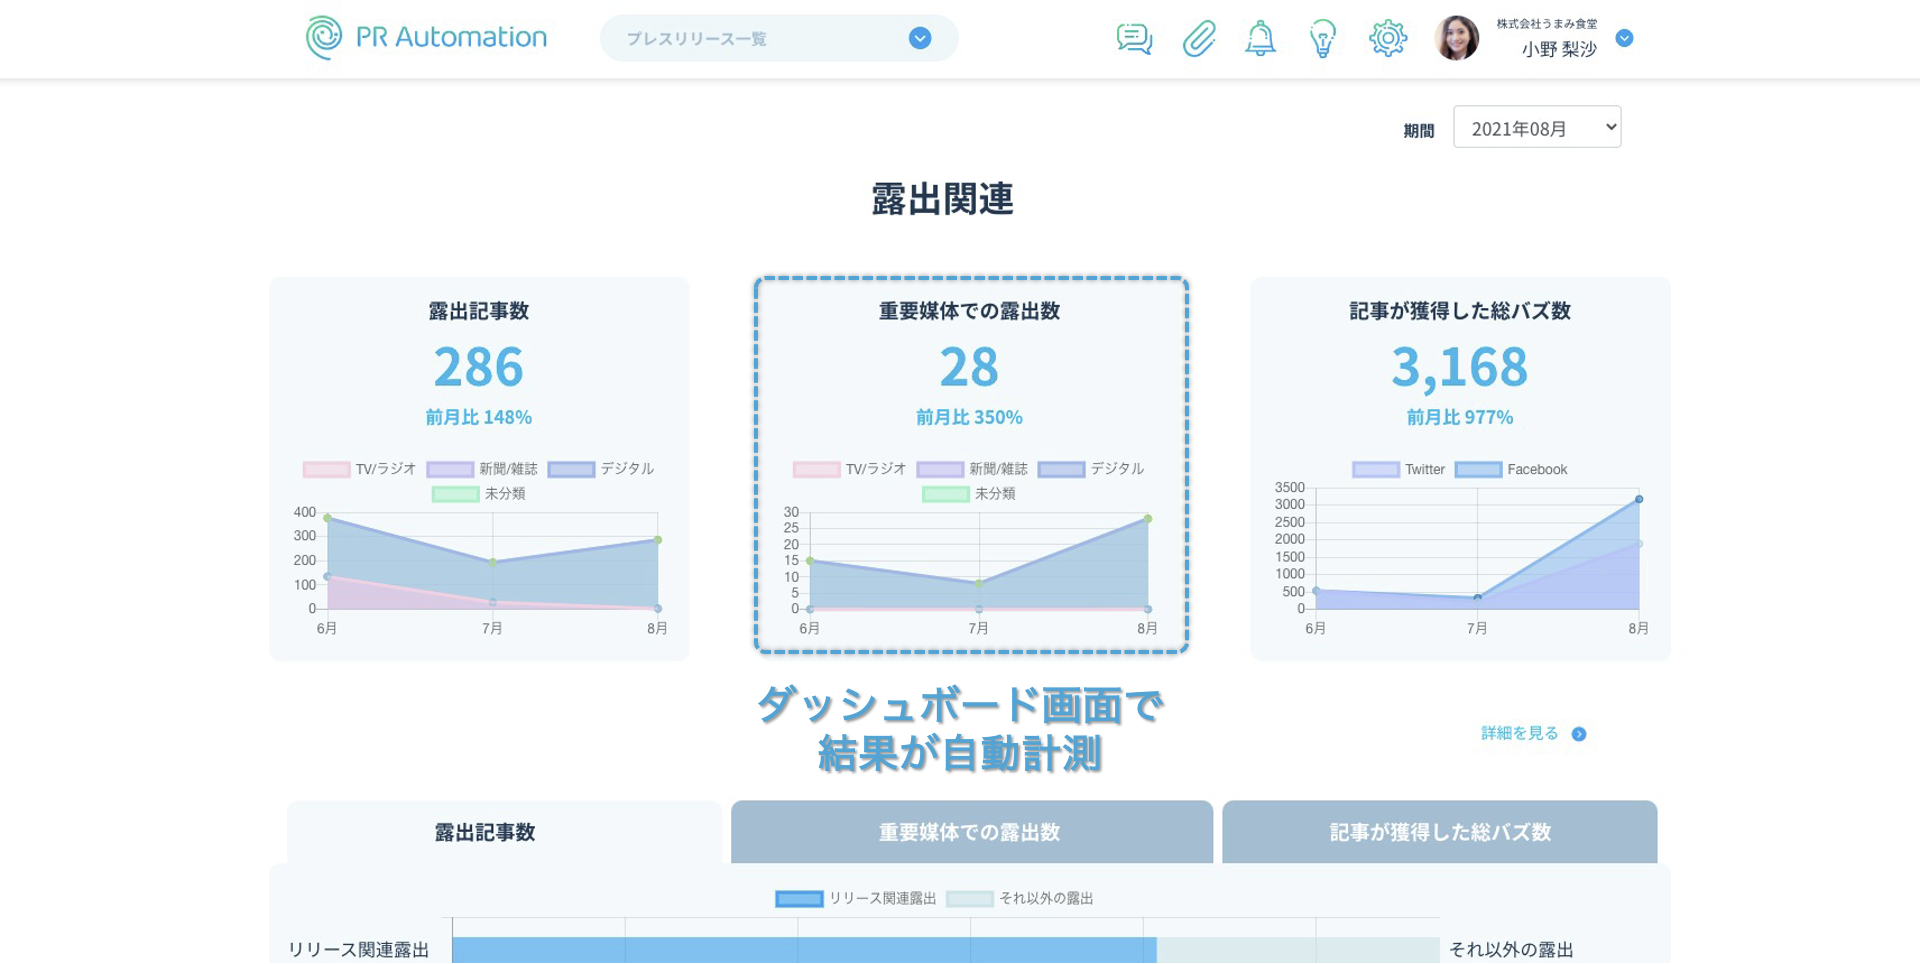Expand the user account menu arrow
The height and width of the screenshot is (964, 1920).
point(1625,38)
